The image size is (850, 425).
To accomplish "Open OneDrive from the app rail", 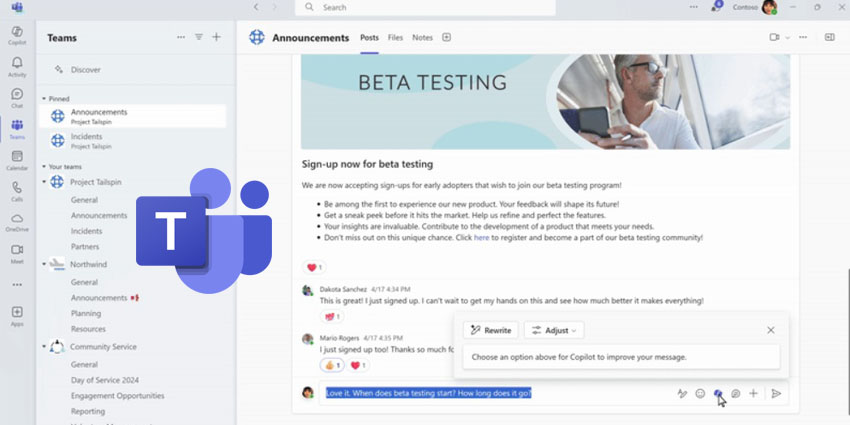I will point(17,222).
